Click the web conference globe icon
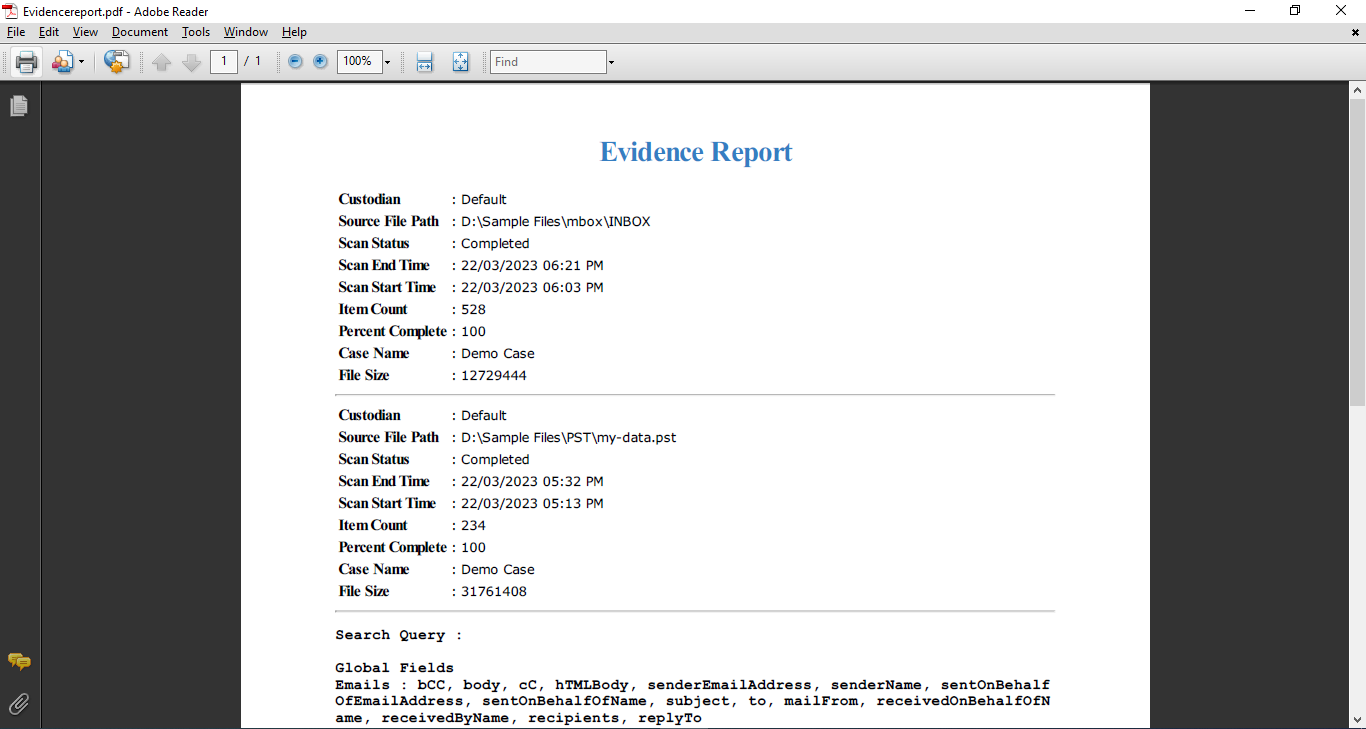This screenshot has height=729, width=1366. click(117, 62)
